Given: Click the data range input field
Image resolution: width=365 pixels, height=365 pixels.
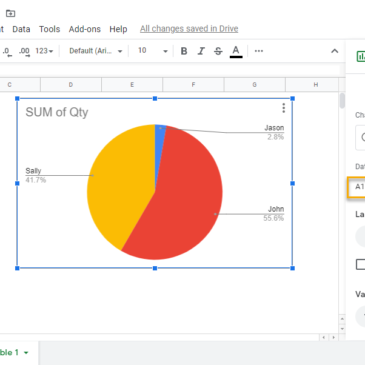Looking at the screenshot, I should pos(356,188).
